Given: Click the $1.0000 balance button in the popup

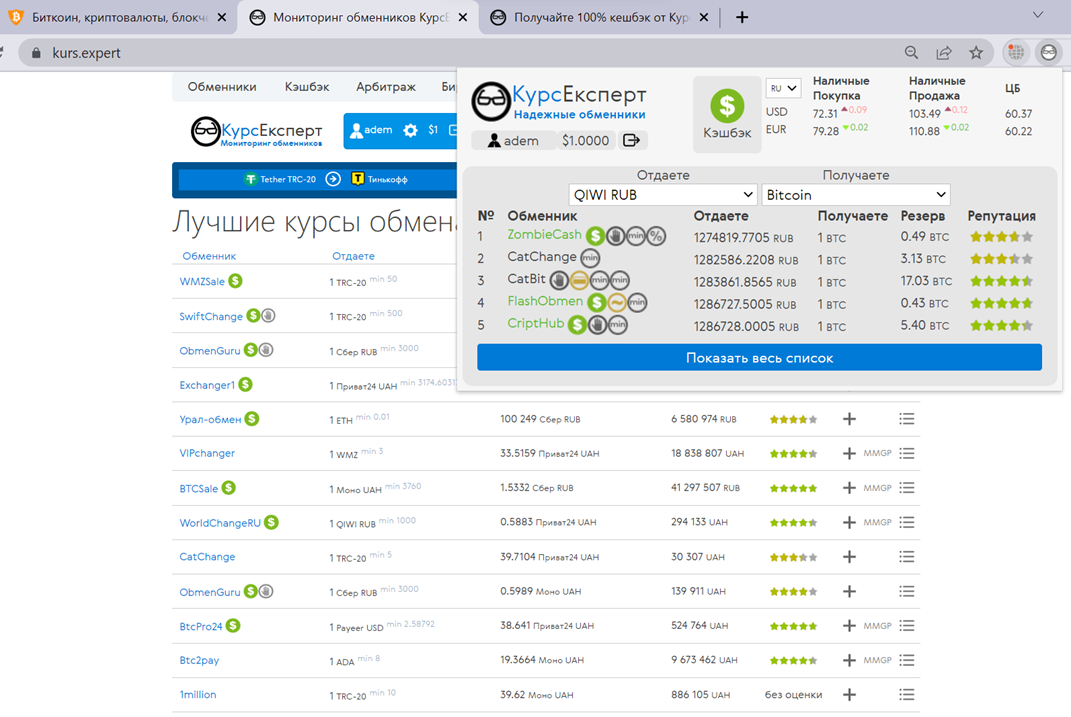Looking at the screenshot, I should point(585,141).
